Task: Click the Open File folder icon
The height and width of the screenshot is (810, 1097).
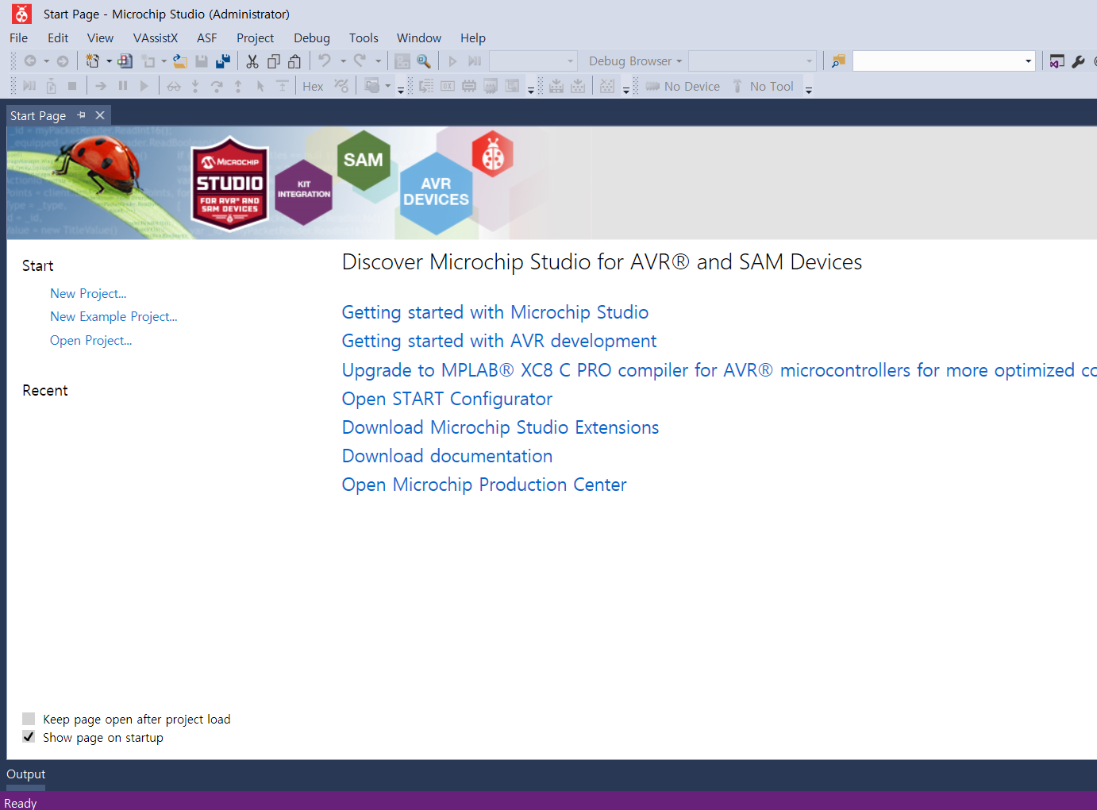Action: (180, 61)
